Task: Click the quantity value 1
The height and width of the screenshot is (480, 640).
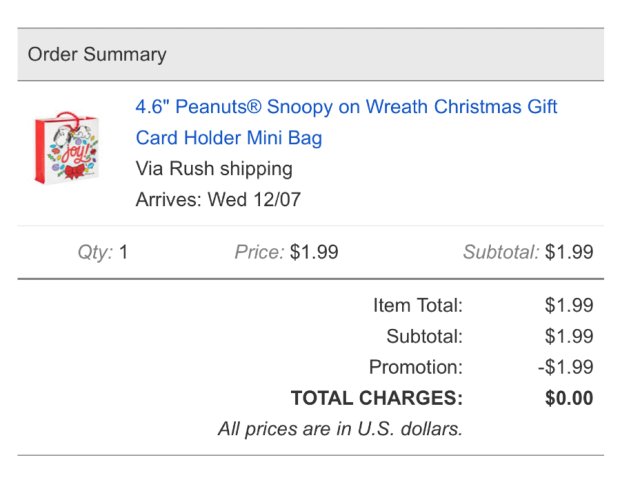Action: tap(124, 252)
